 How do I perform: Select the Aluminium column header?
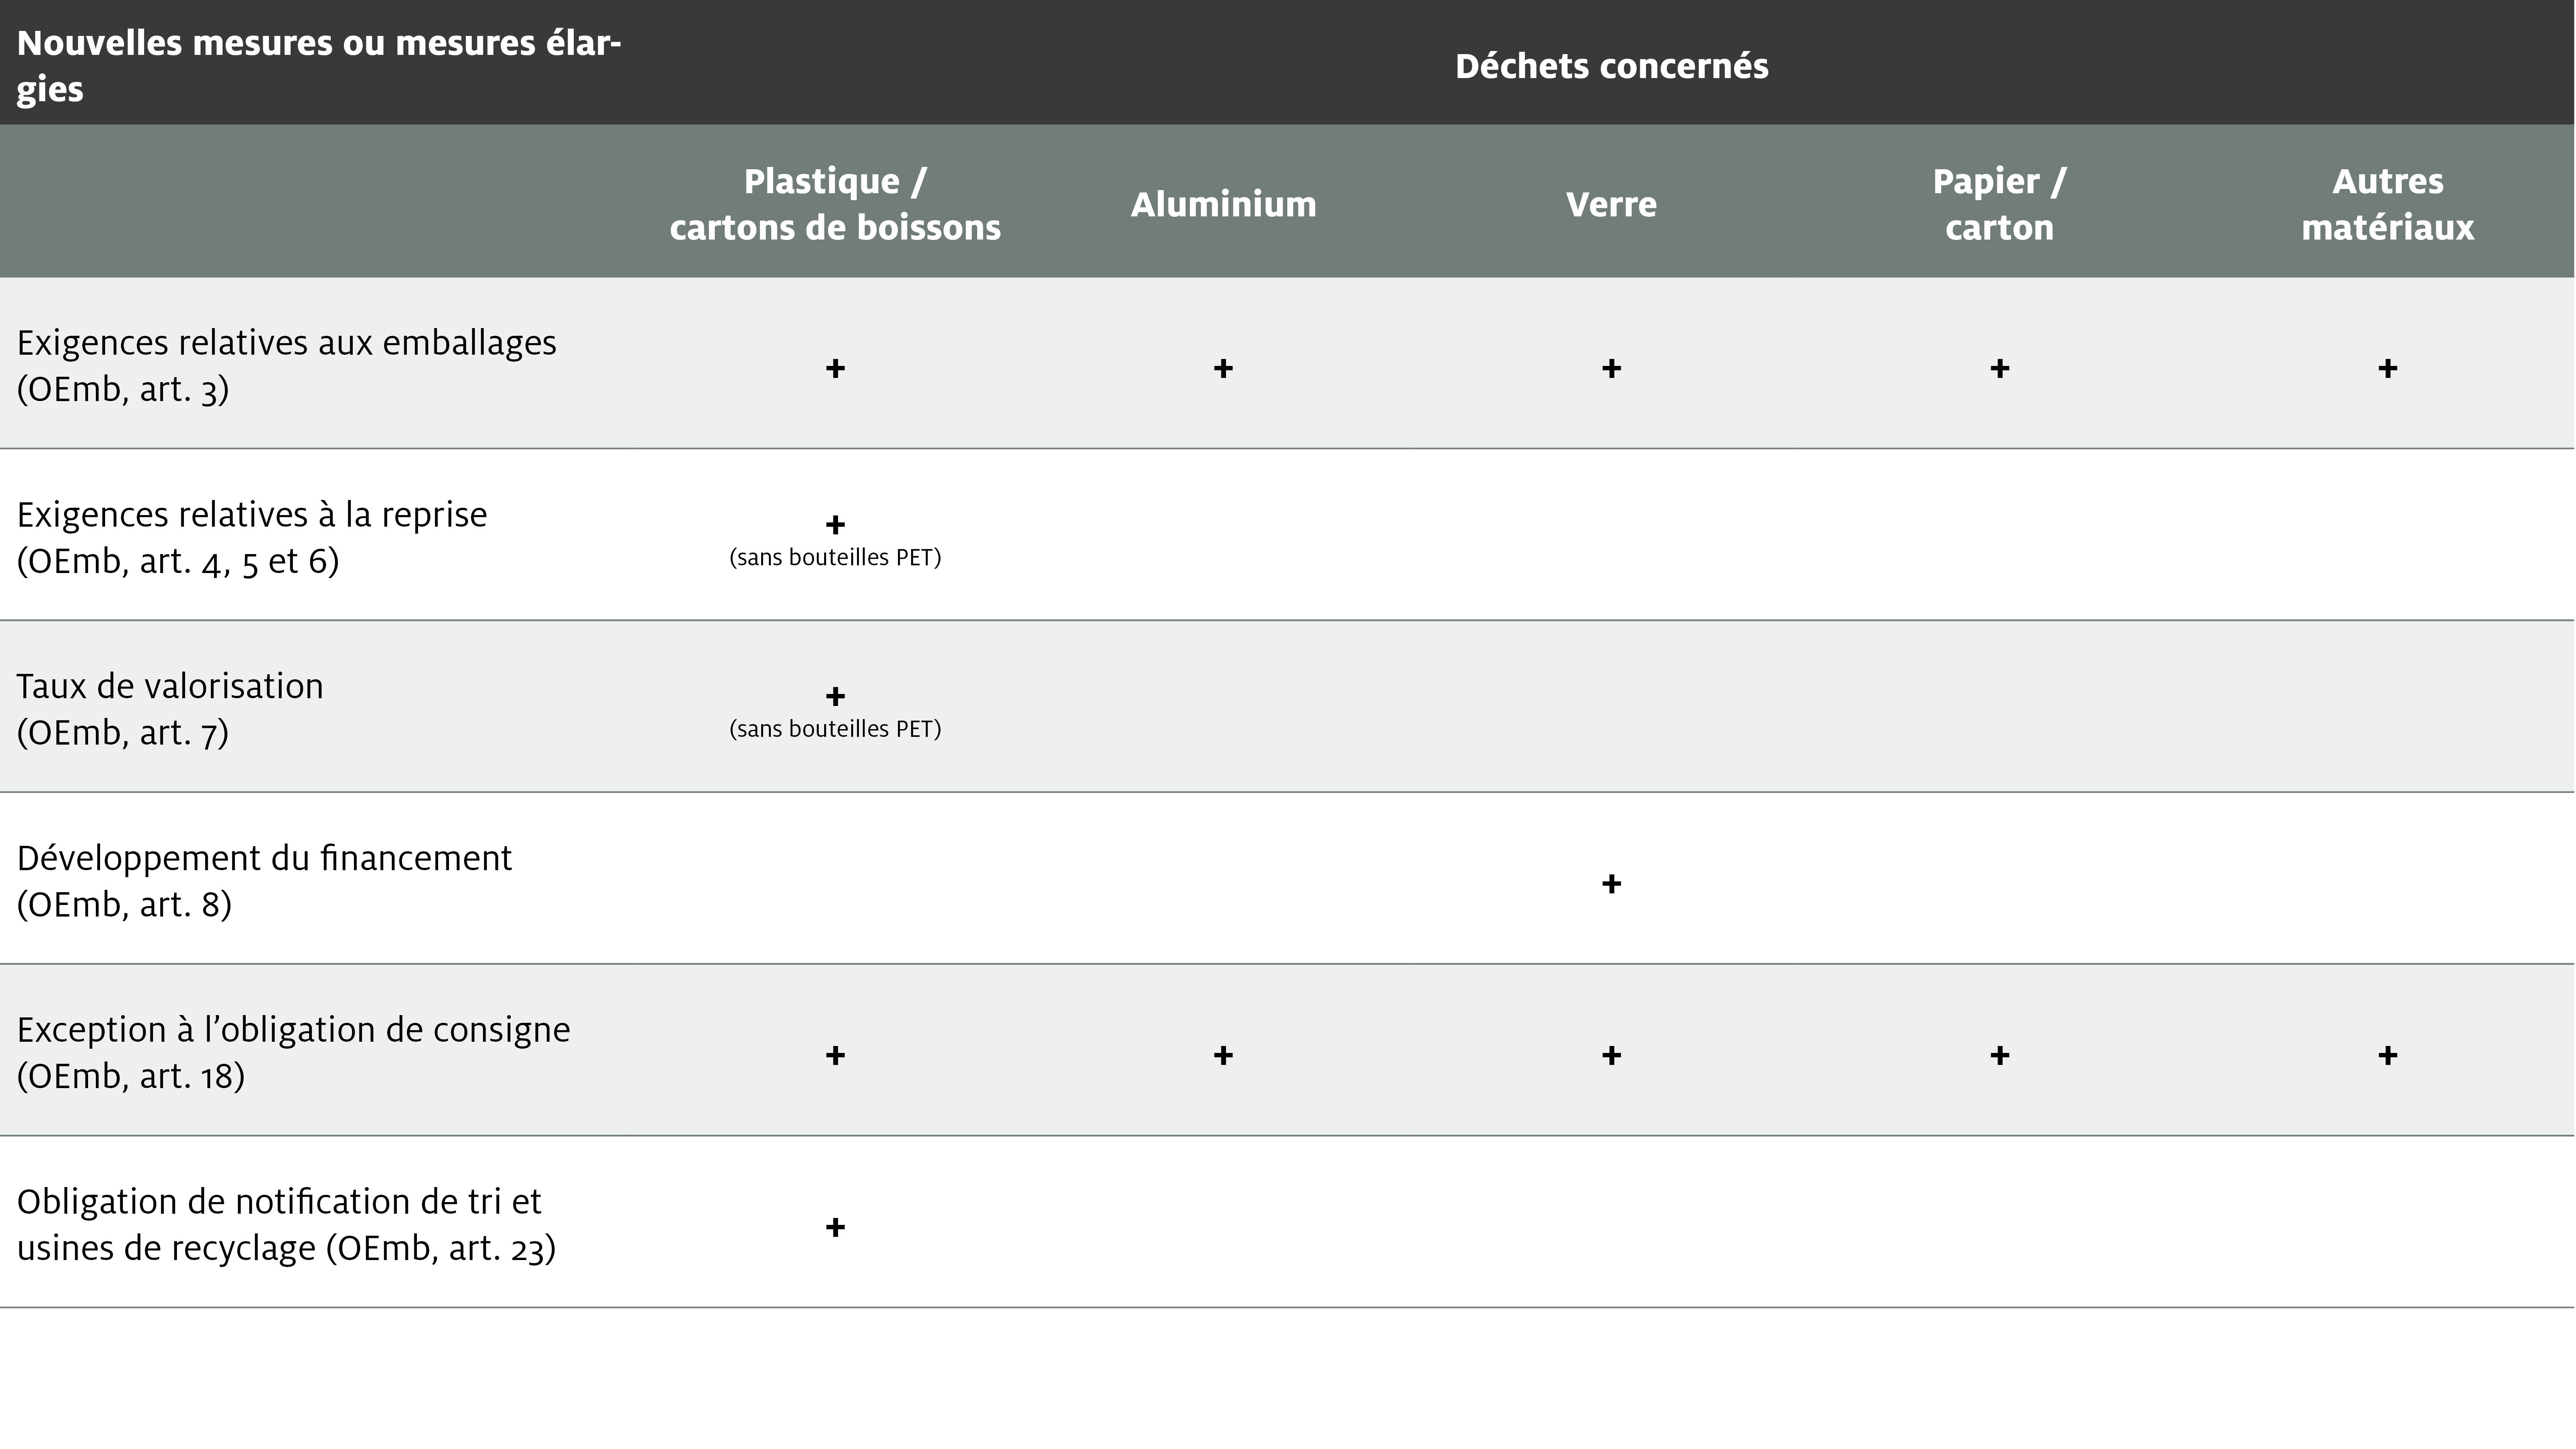(x=1223, y=204)
